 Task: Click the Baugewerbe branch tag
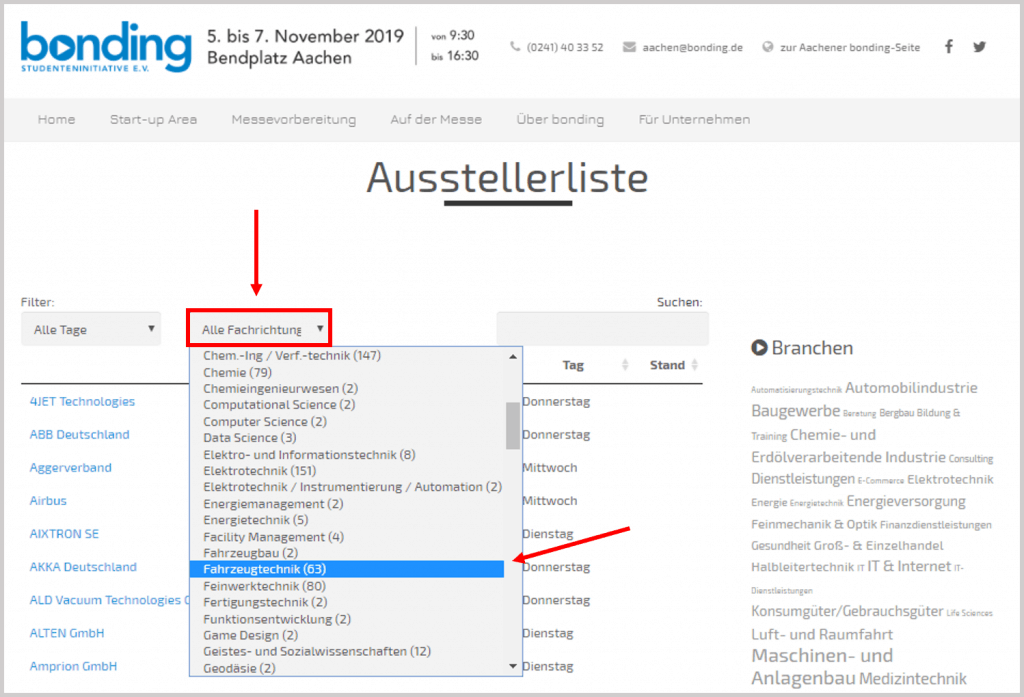point(795,411)
